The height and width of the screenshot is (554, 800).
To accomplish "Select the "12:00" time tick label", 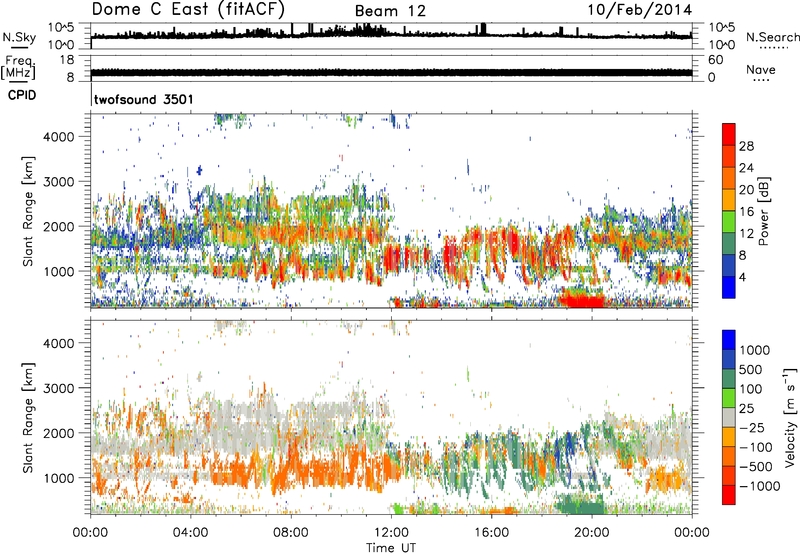I will (x=391, y=533).
